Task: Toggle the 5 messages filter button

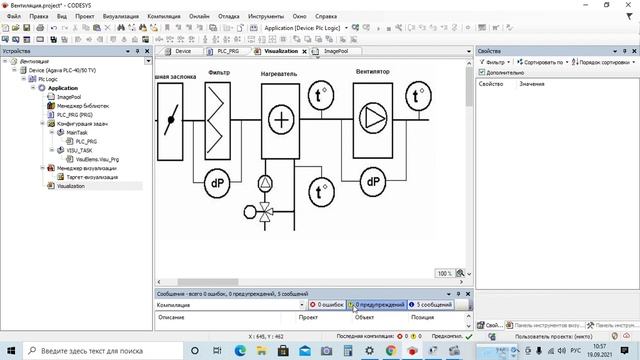Action: coord(431,304)
